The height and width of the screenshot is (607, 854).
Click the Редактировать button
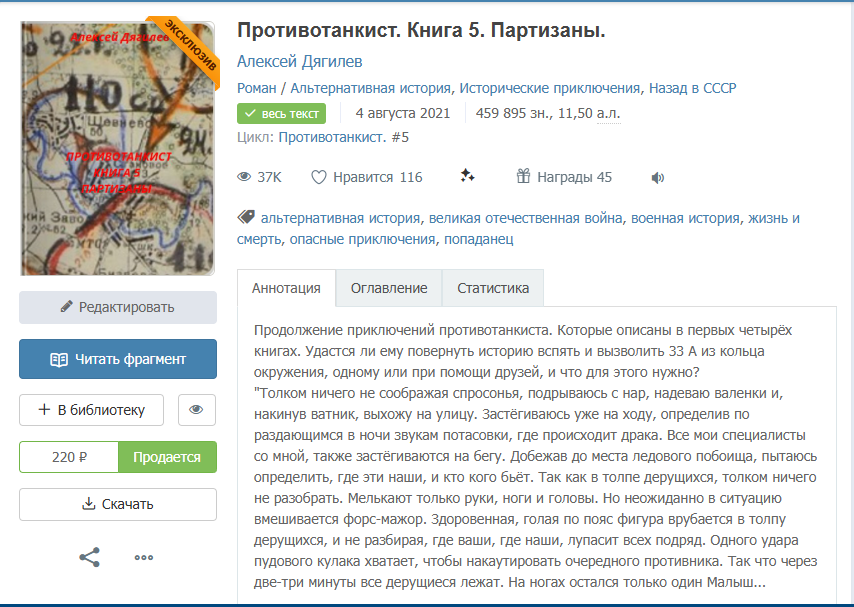(117, 307)
